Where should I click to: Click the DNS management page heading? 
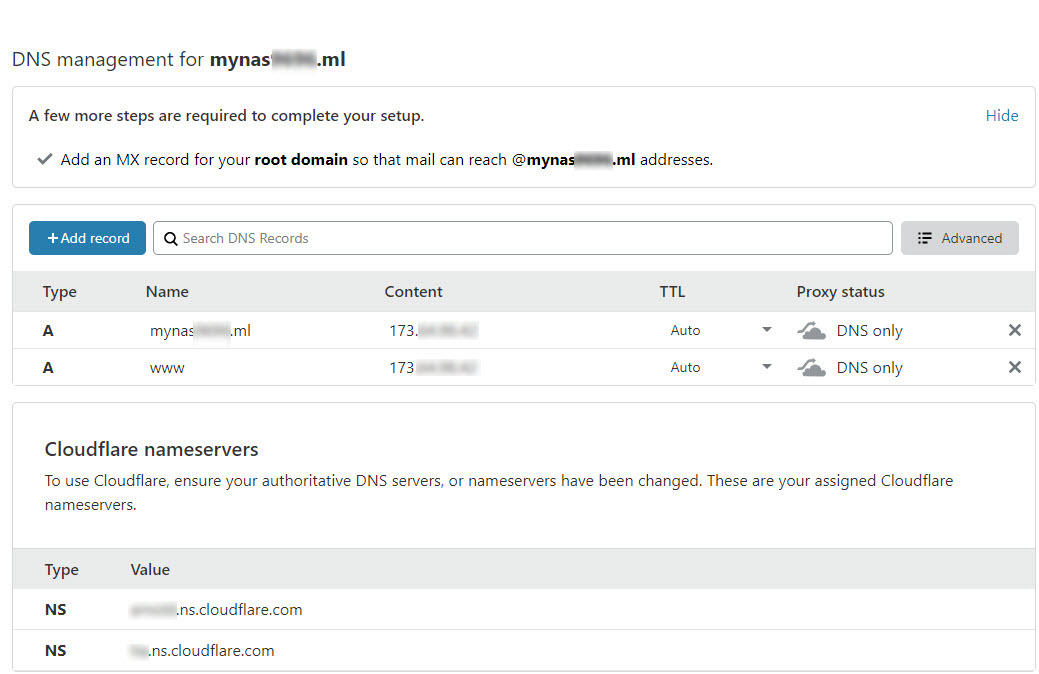178,59
